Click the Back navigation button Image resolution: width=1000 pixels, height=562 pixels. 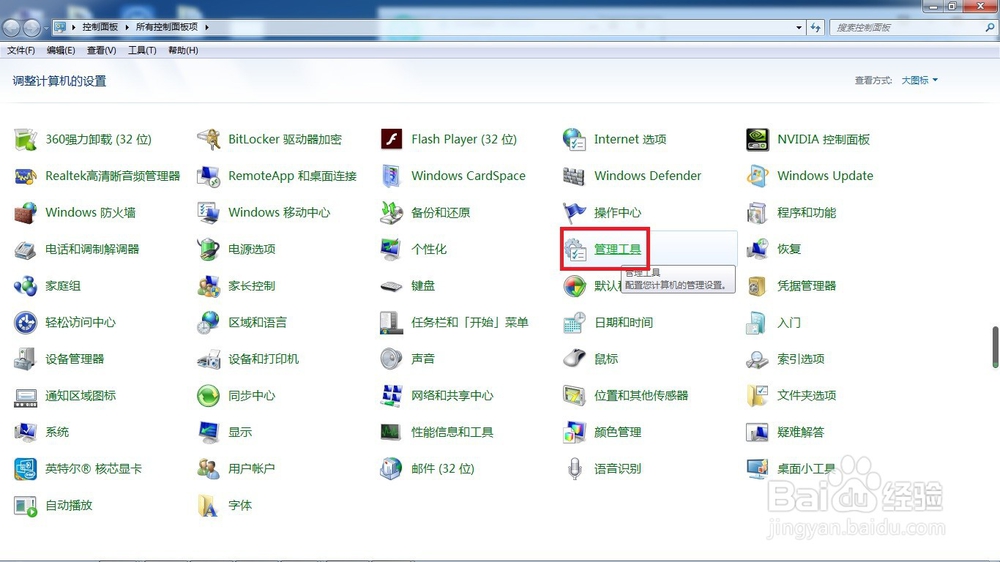pyautogui.click(x=11, y=27)
